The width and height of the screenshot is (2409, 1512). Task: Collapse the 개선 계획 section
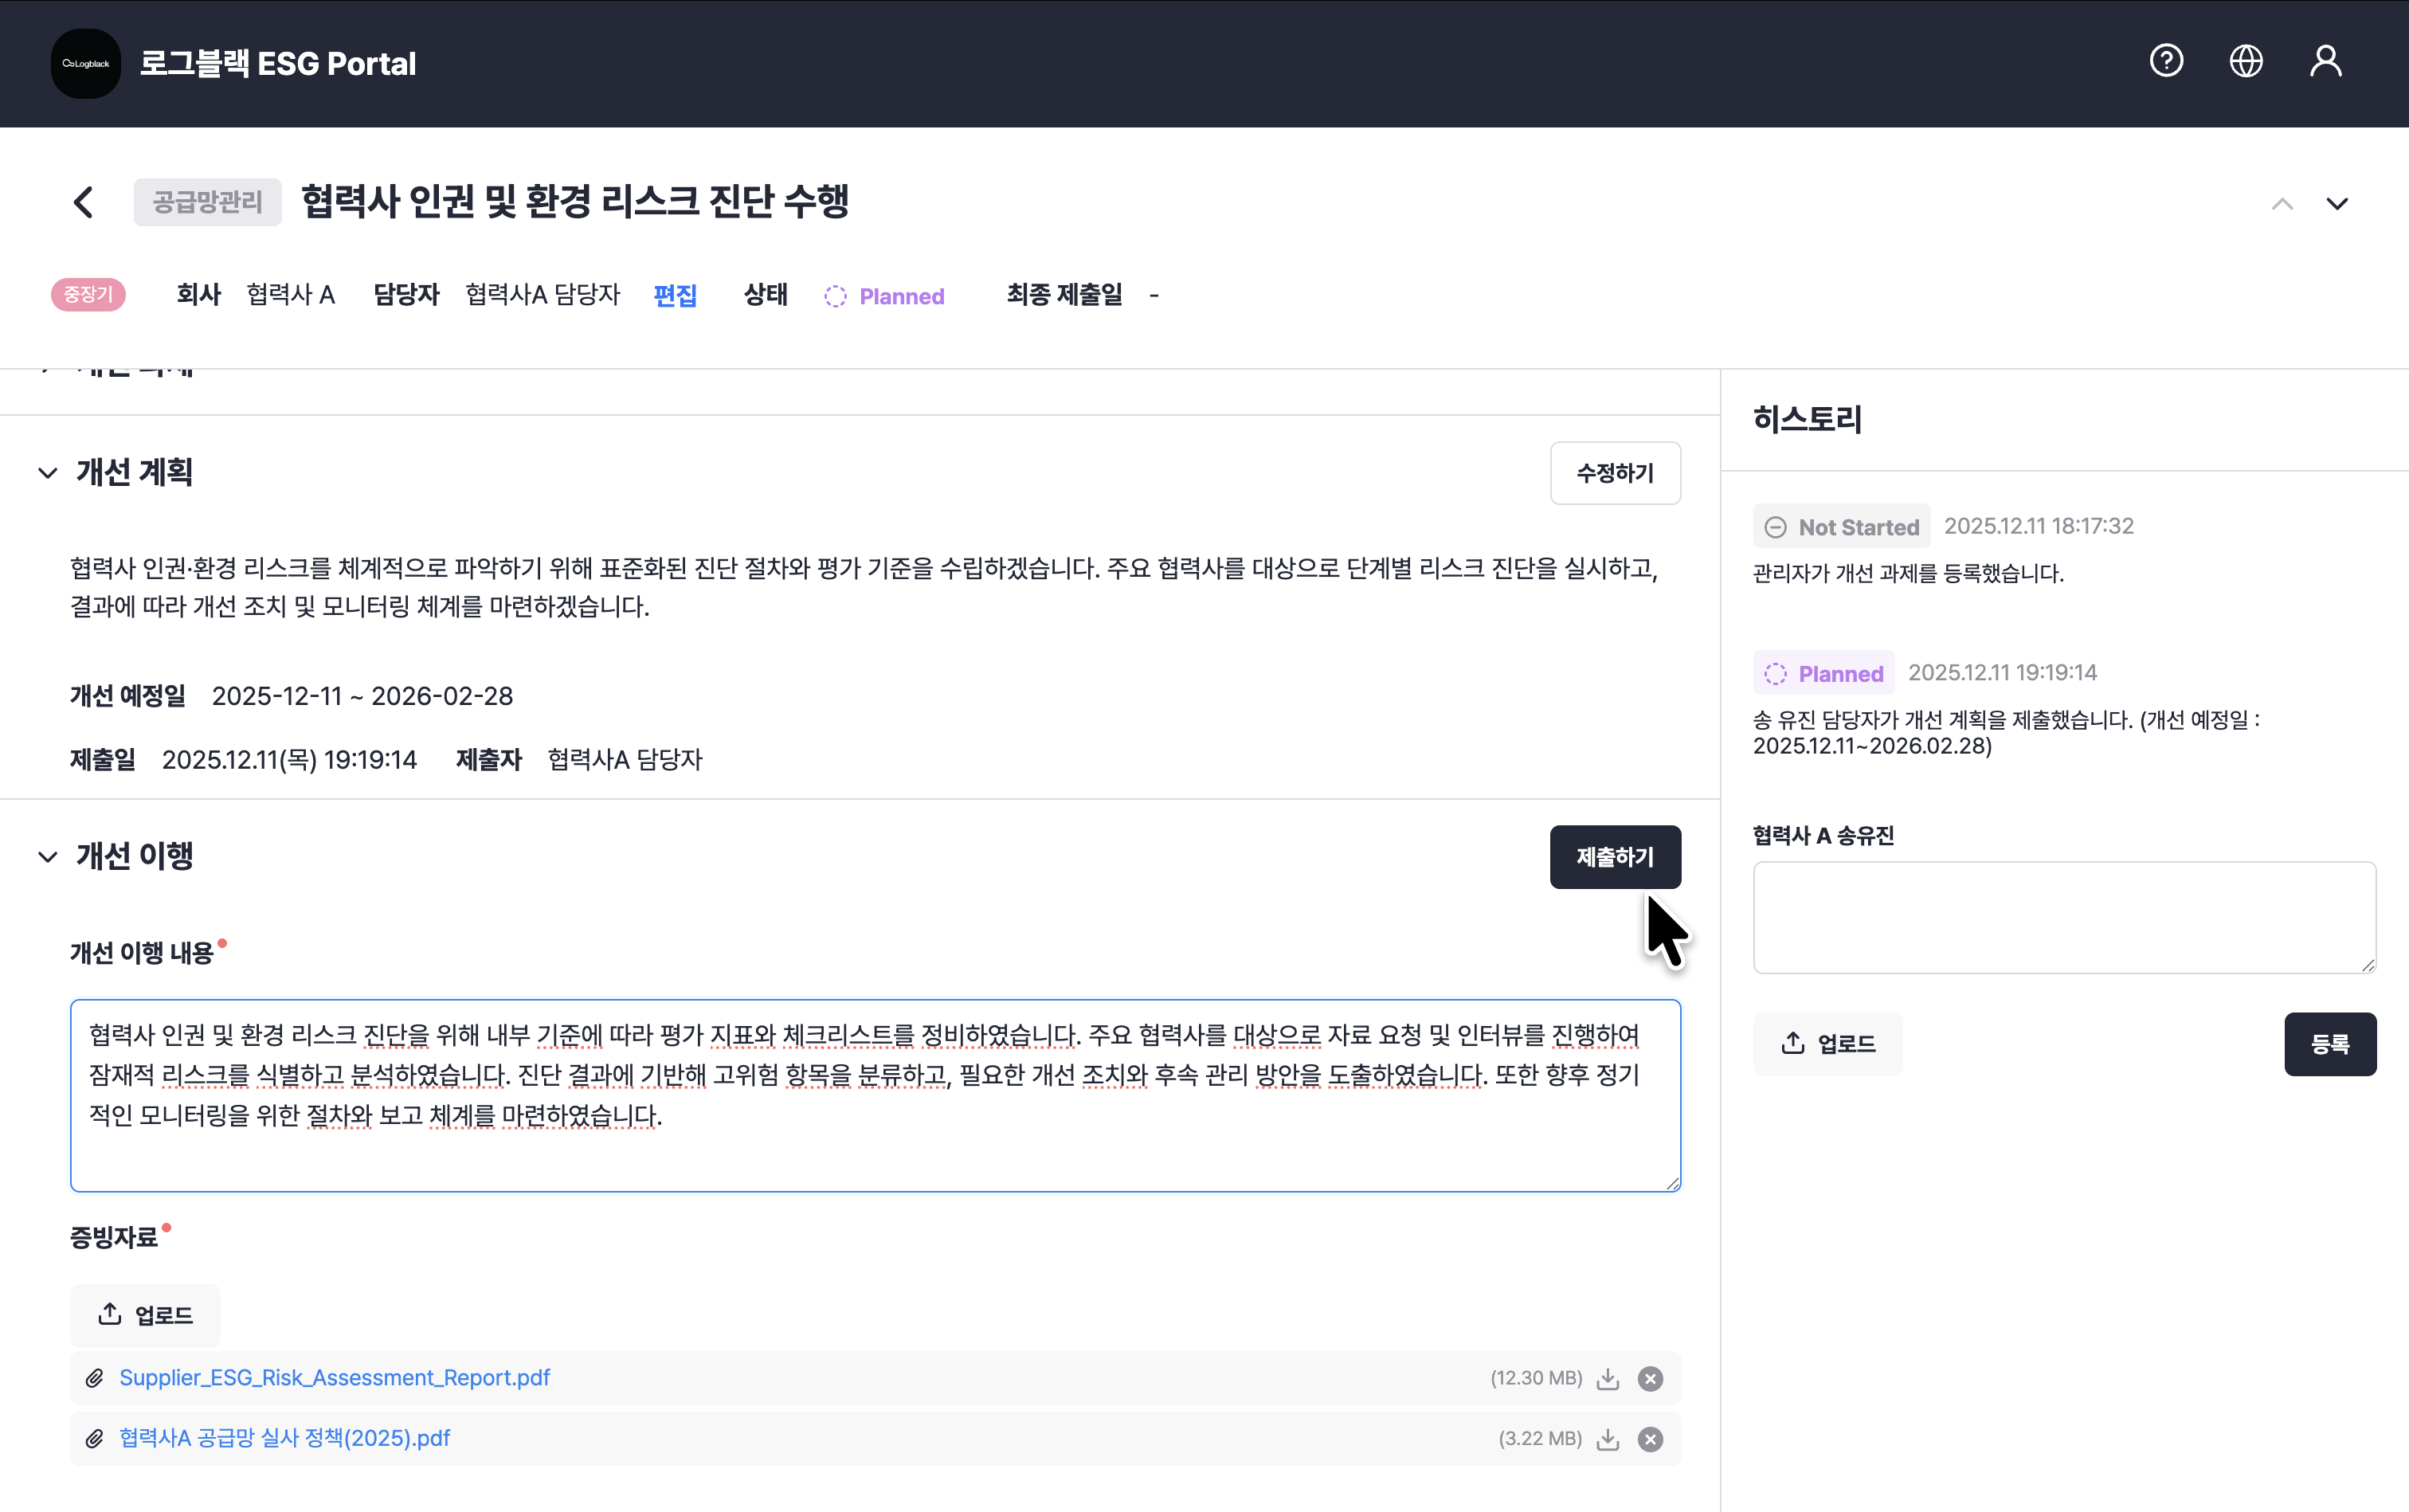click(47, 473)
